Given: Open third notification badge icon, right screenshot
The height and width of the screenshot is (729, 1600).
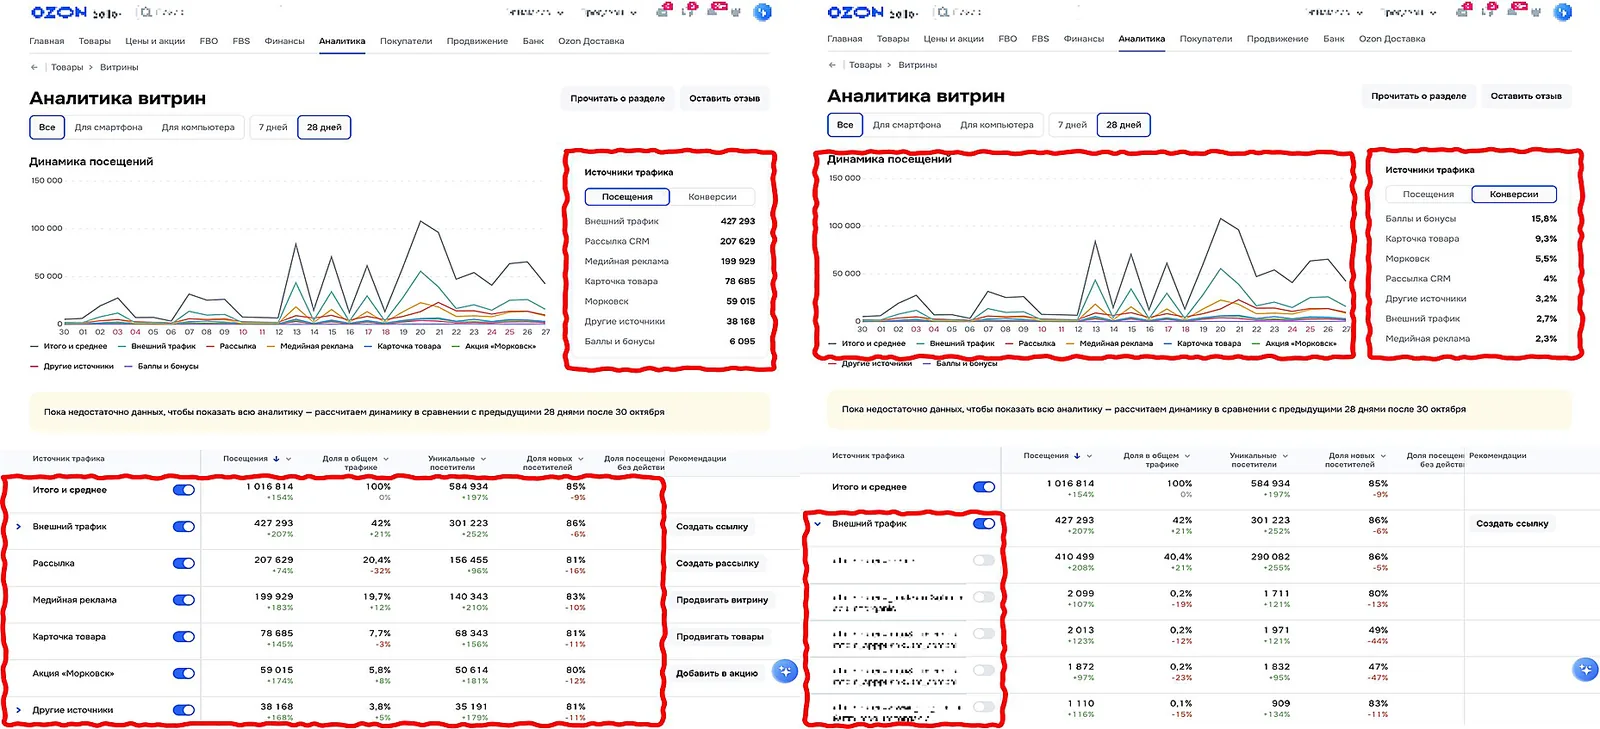Looking at the screenshot, I should pos(1519,10).
